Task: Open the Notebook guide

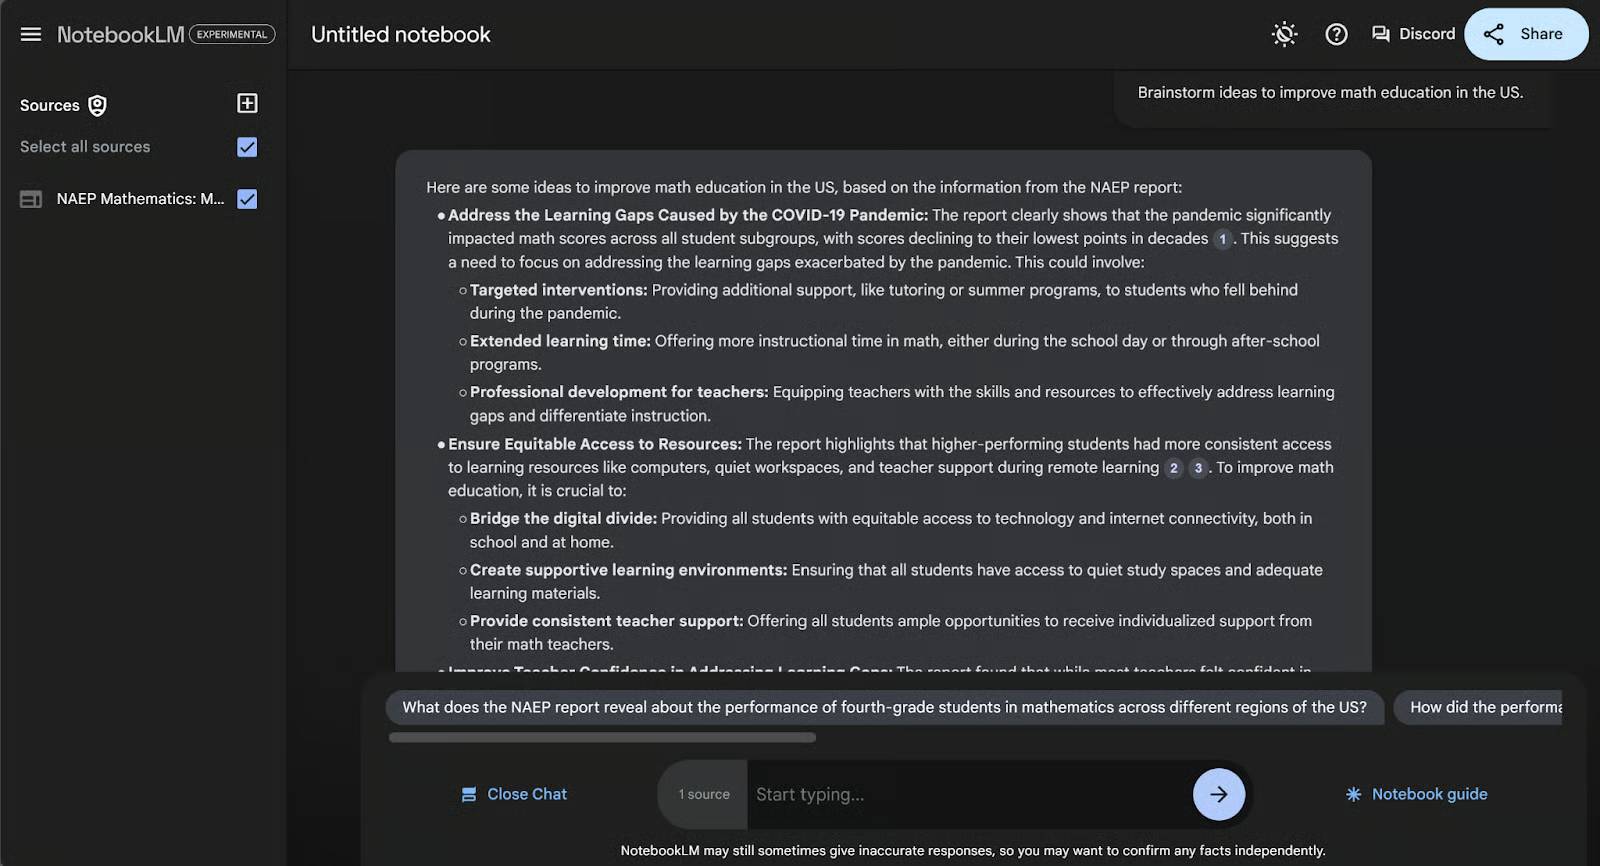Action: click(1416, 794)
